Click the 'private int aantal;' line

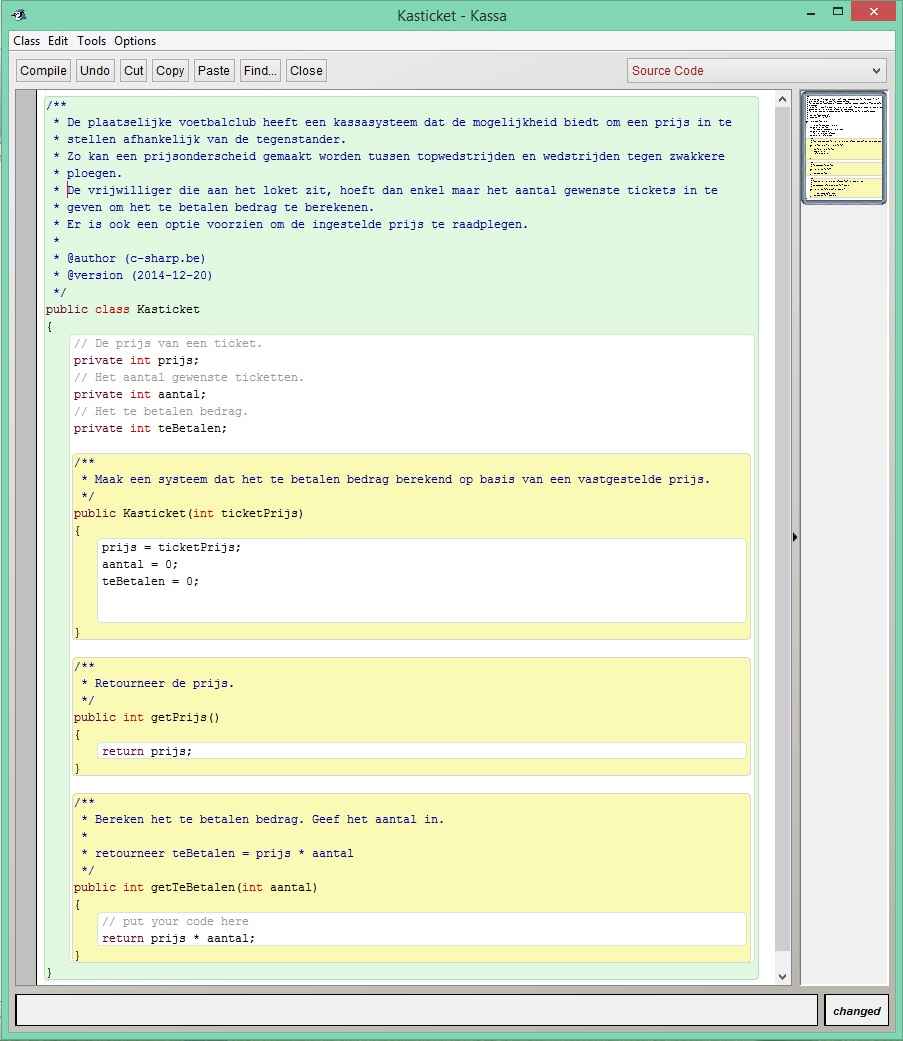point(140,394)
